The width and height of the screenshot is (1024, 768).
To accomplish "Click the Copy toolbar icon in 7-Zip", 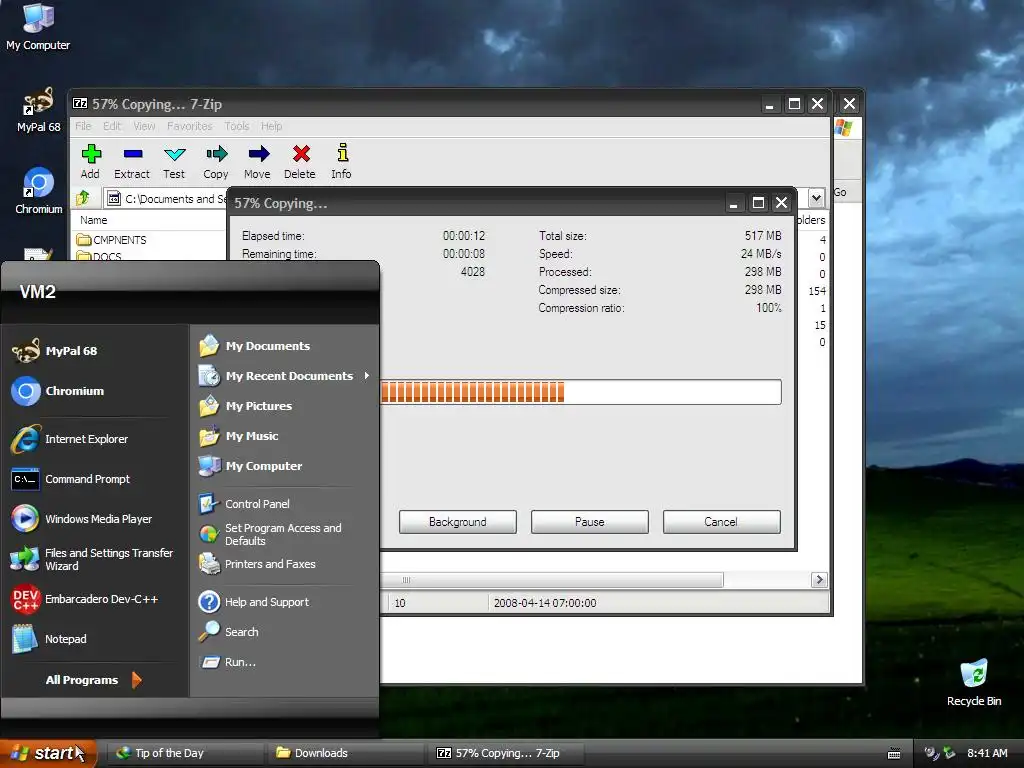I will [x=216, y=161].
